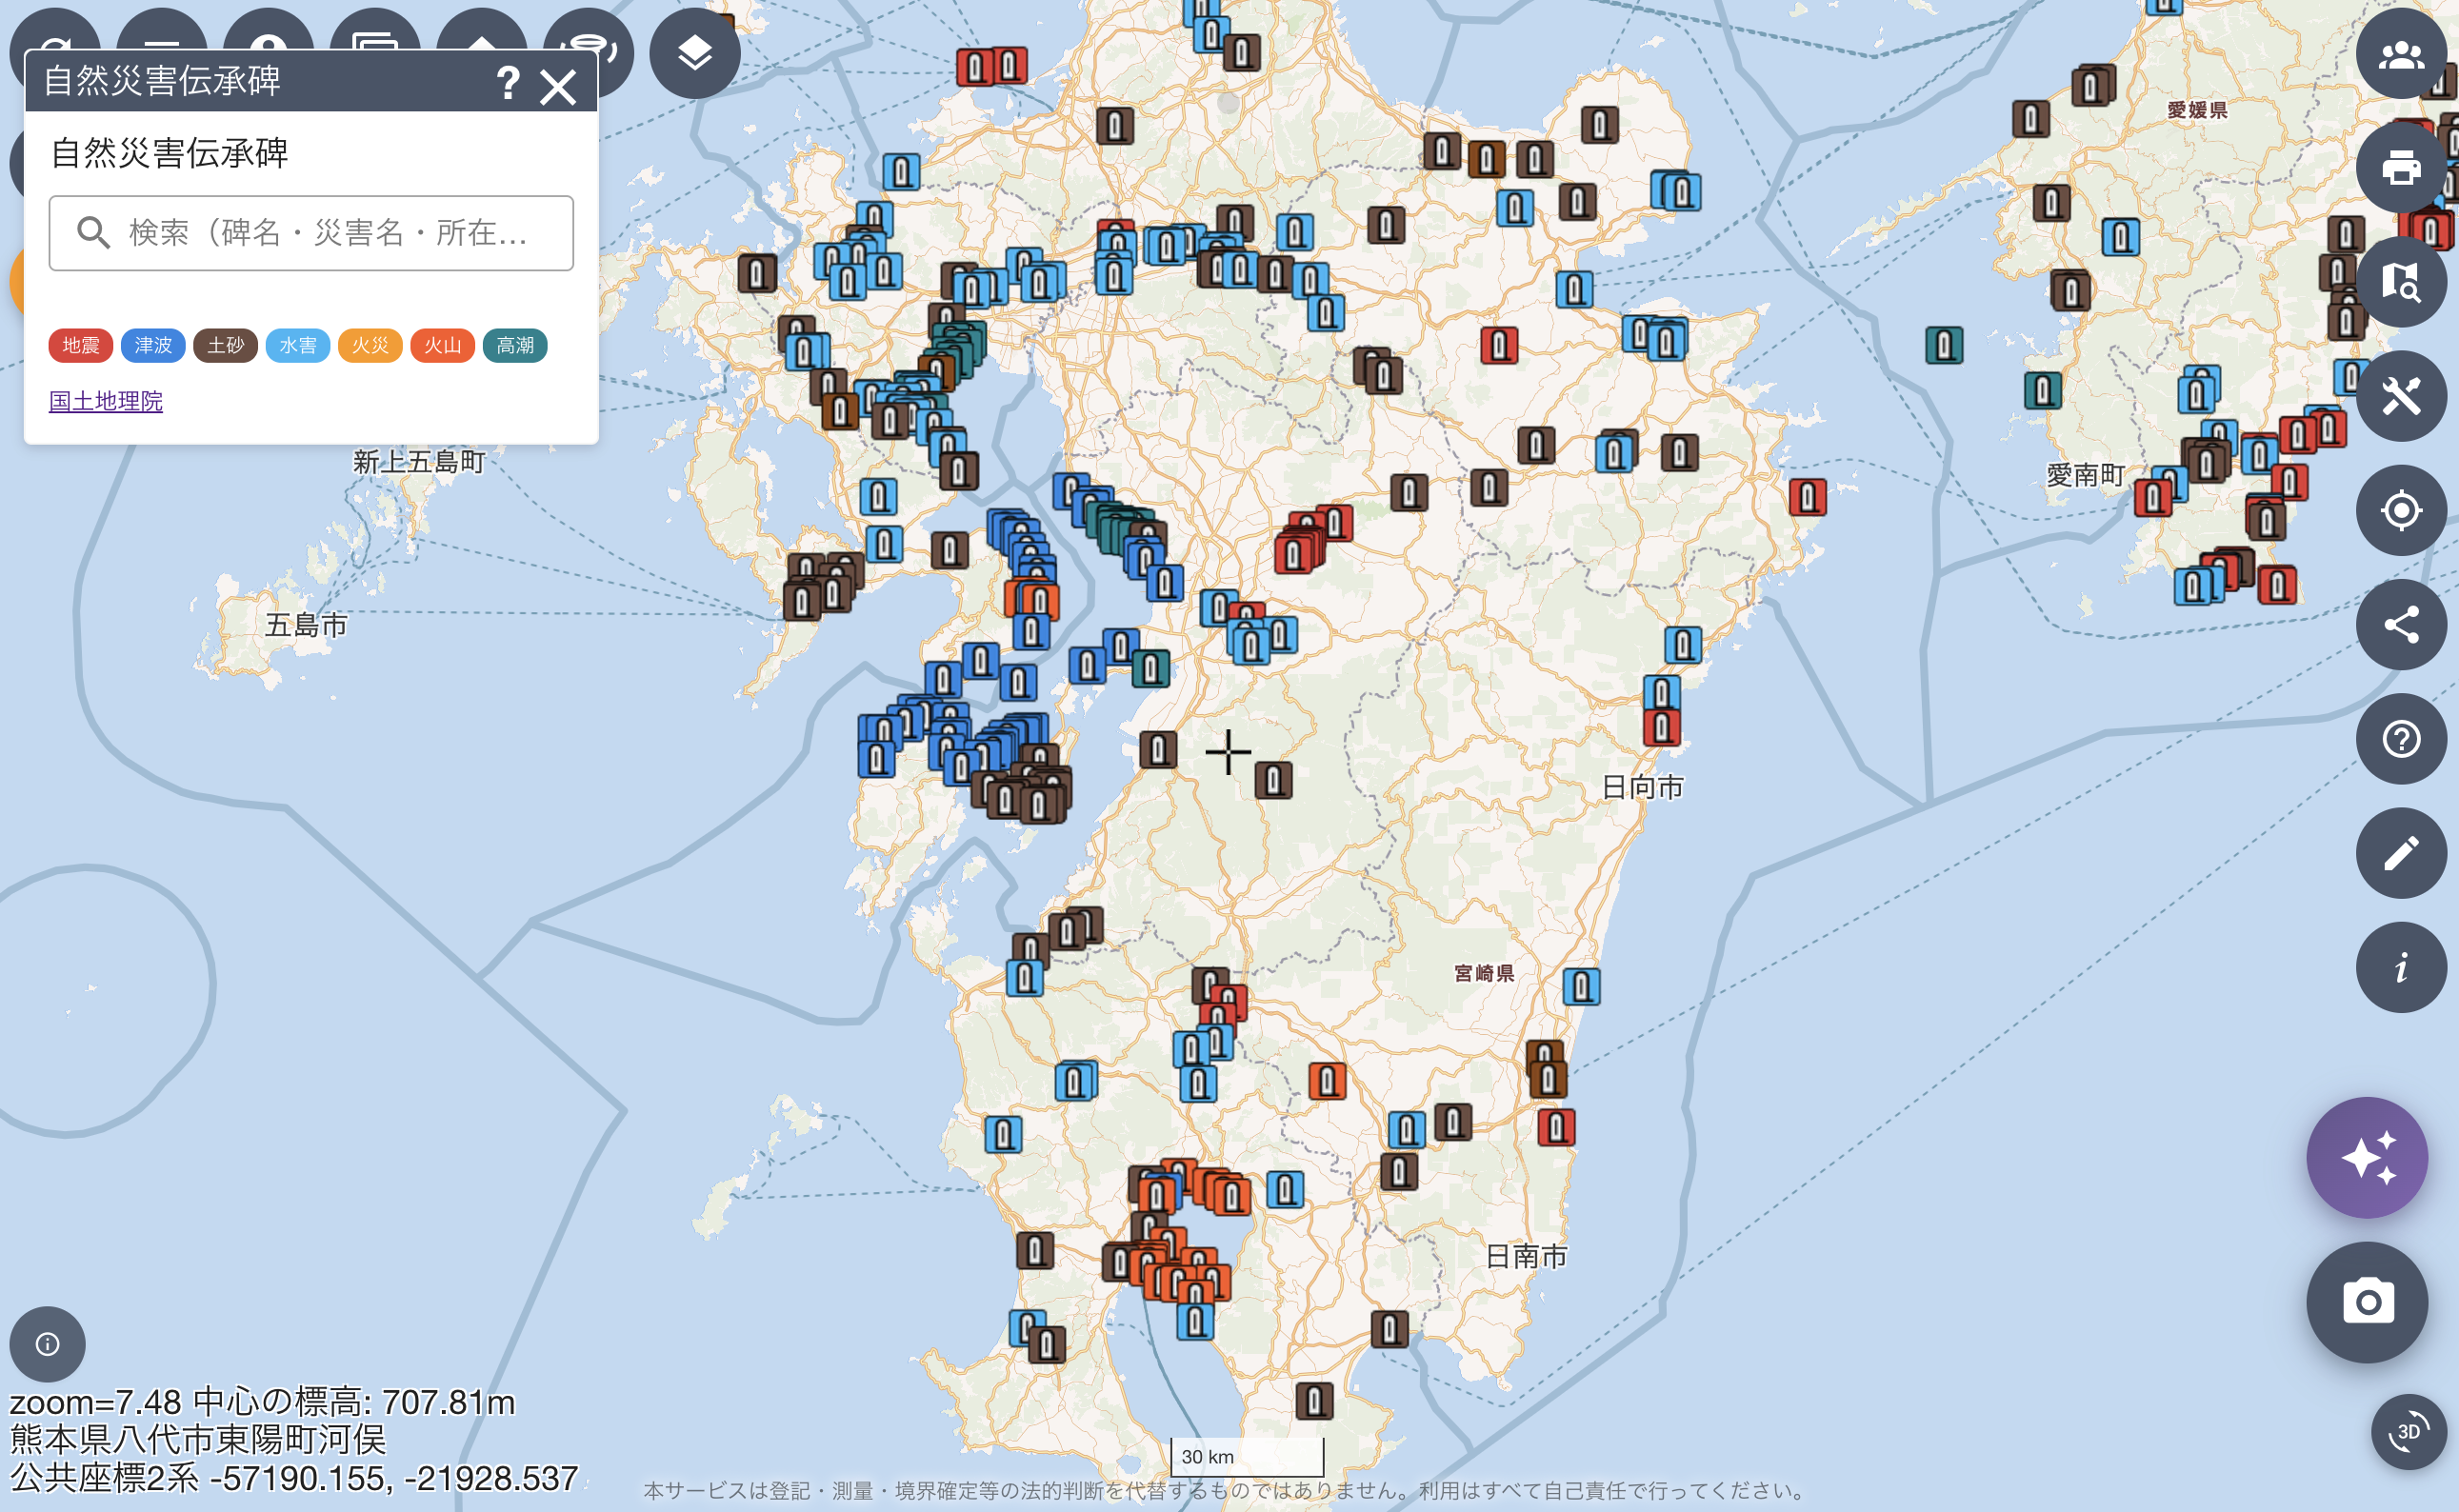Open the purple AI sparkle button
2459x1512 pixels.
[2366, 1158]
